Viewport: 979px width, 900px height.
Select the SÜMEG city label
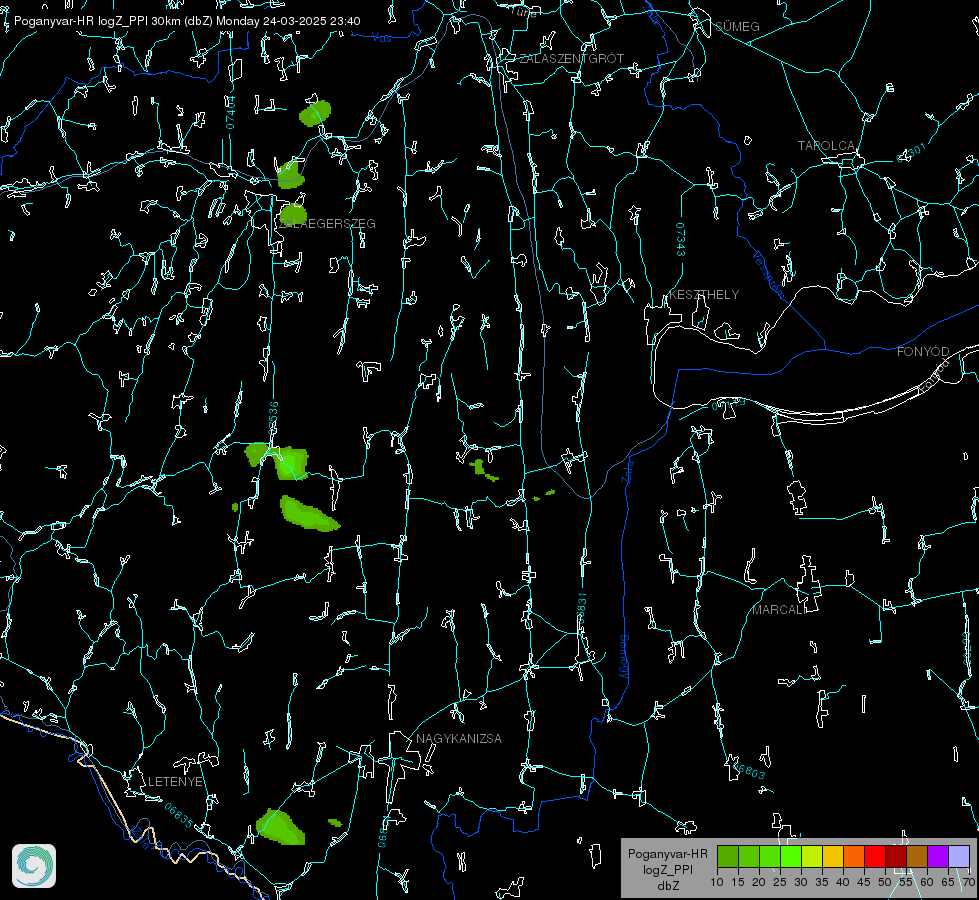[737, 26]
